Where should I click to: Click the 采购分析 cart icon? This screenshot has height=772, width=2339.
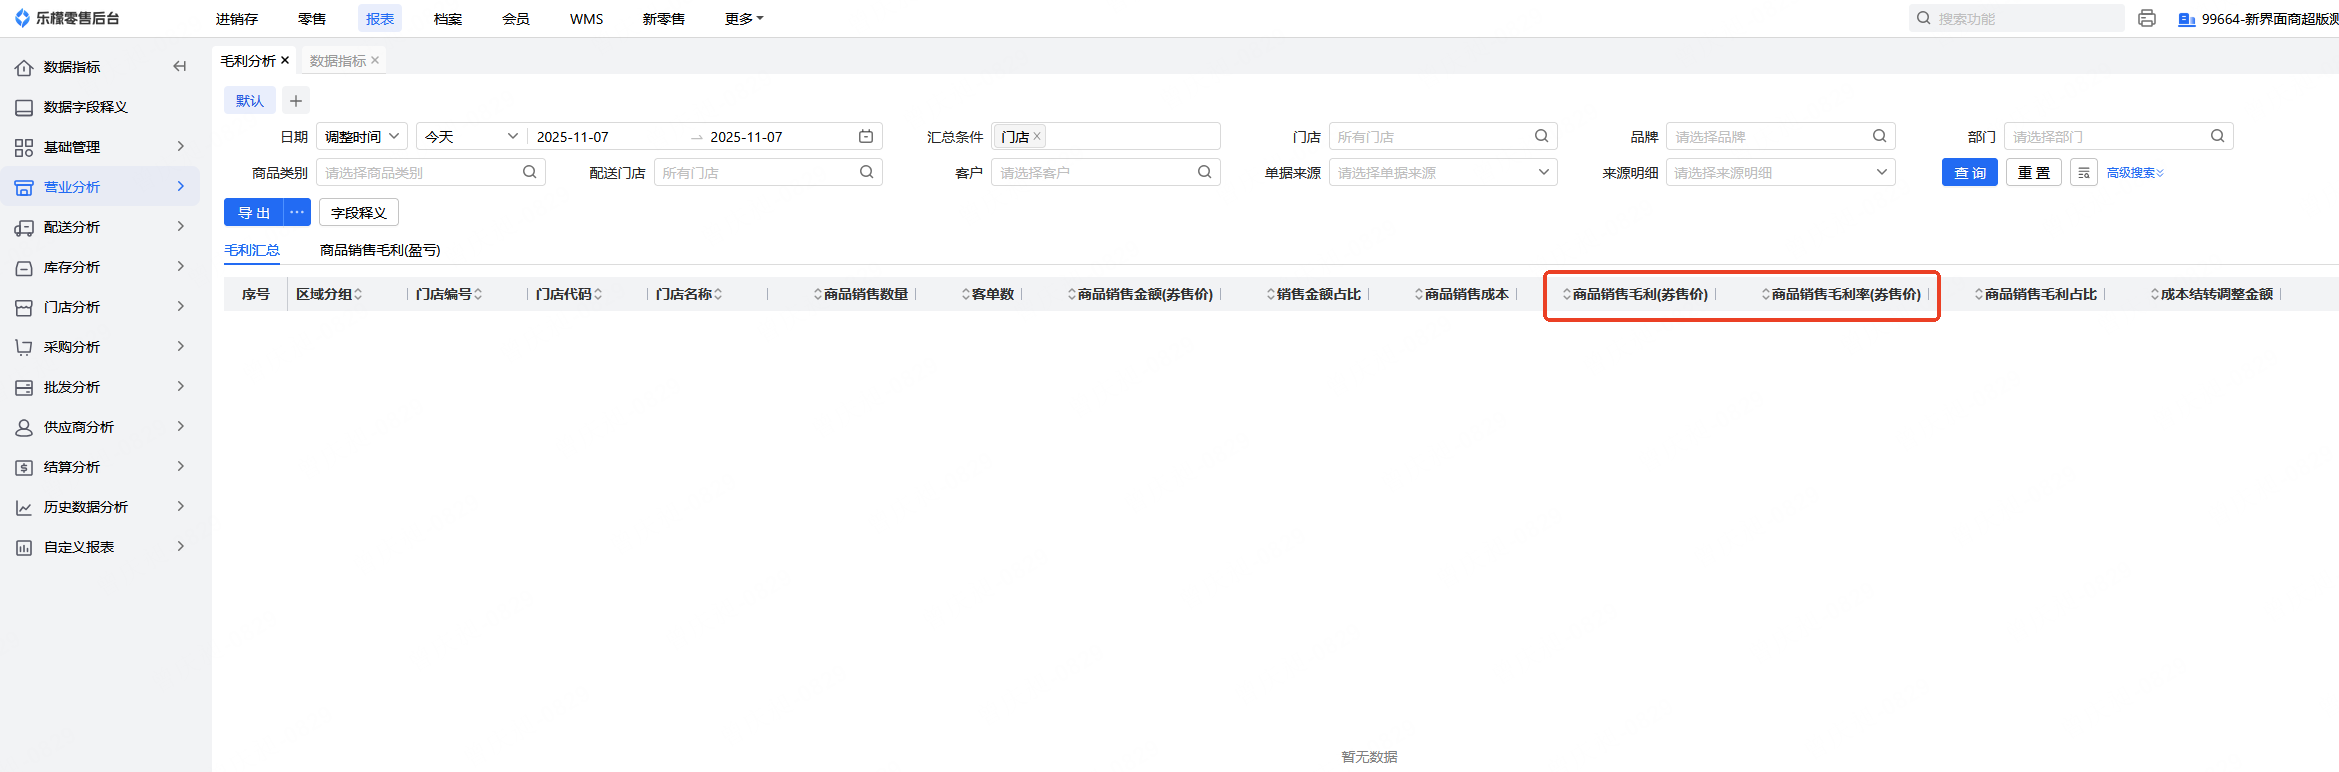pos(24,347)
